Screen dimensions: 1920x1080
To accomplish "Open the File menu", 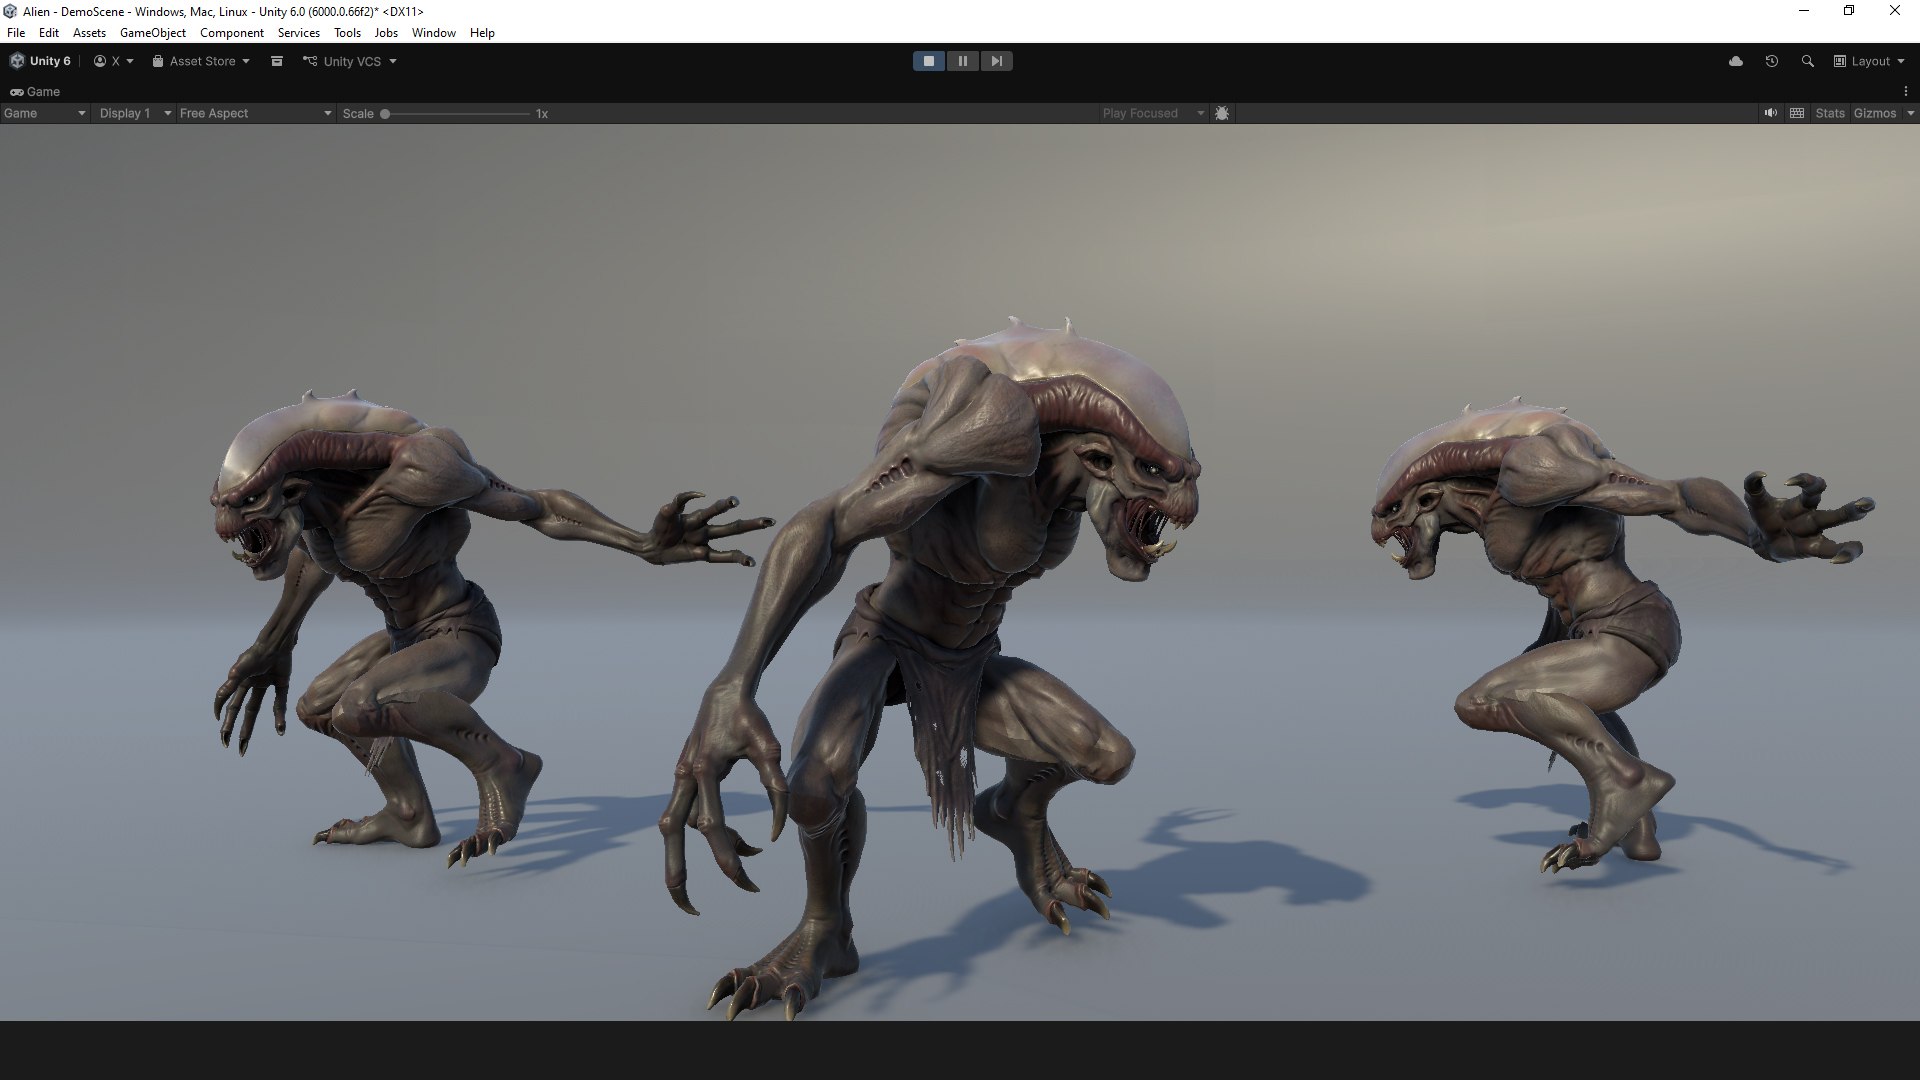I will pos(16,33).
